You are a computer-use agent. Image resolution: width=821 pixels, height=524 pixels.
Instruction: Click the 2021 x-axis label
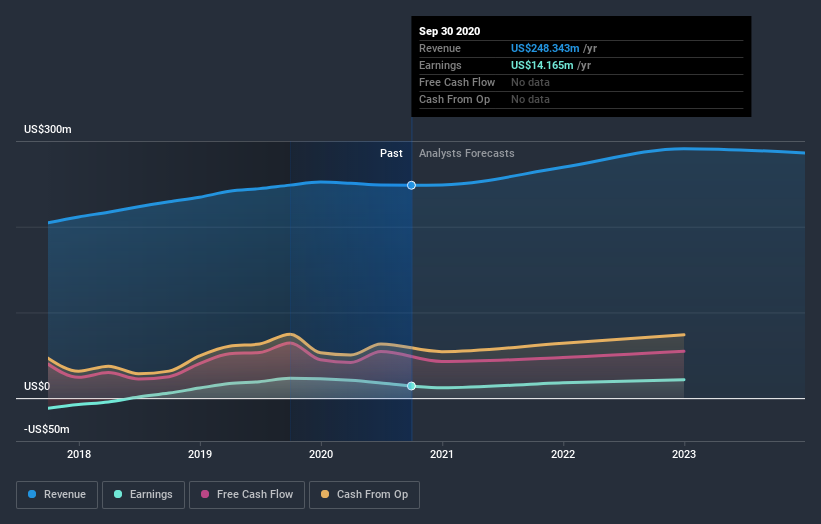(x=442, y=454)
